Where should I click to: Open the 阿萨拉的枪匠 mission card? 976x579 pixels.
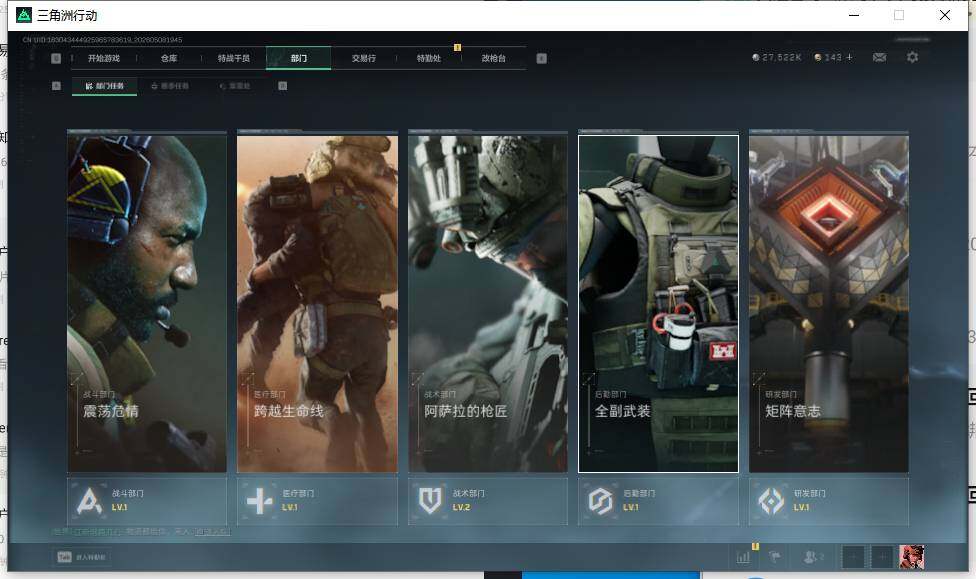488,303
